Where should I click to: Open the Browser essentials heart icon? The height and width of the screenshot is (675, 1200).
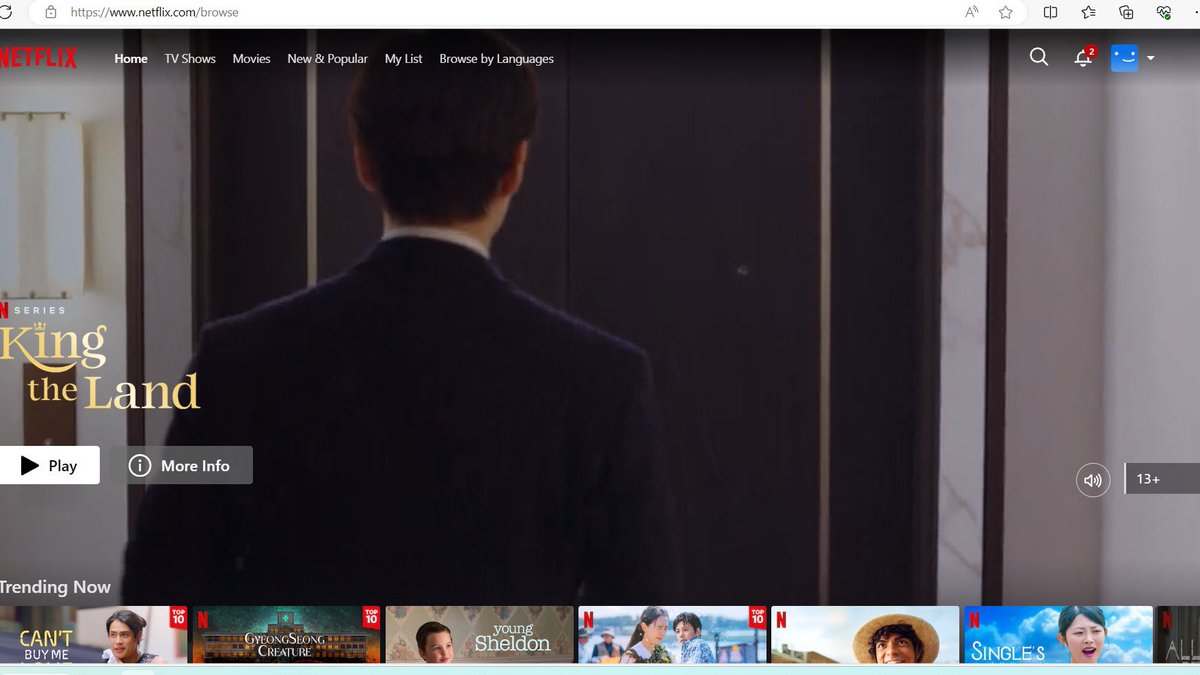[x=1164, y=12]
